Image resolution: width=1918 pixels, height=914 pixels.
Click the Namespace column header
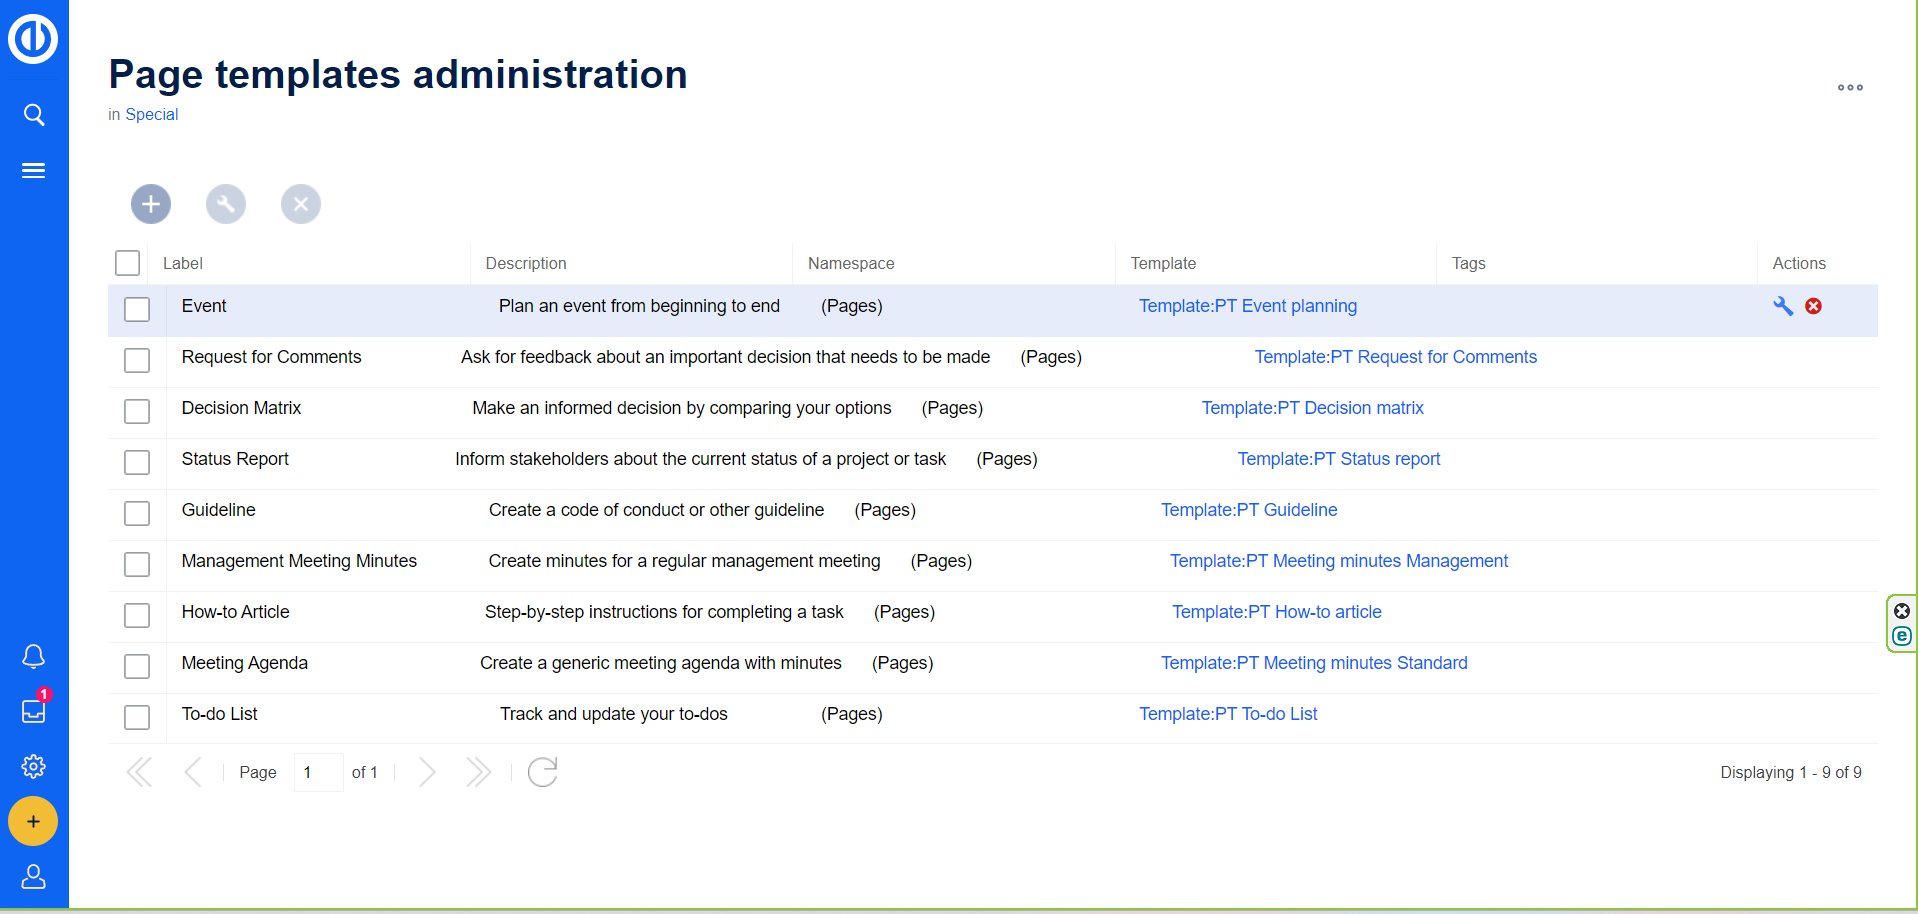(851, 264)
